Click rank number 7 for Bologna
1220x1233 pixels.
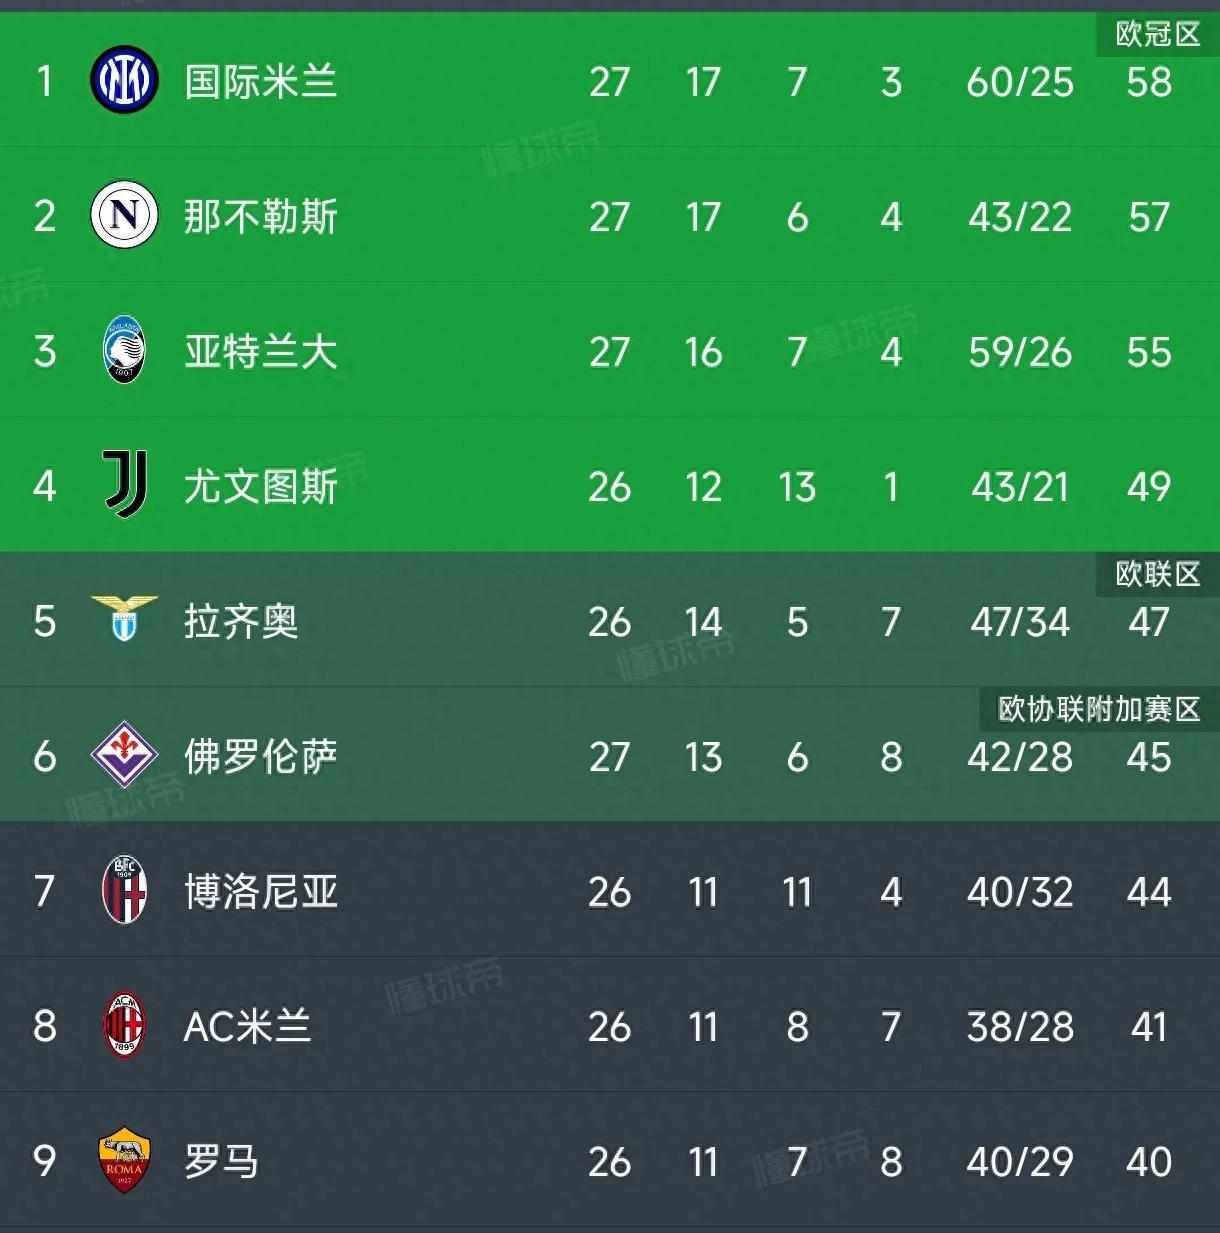pyautogui.click(x=44, y=892)
